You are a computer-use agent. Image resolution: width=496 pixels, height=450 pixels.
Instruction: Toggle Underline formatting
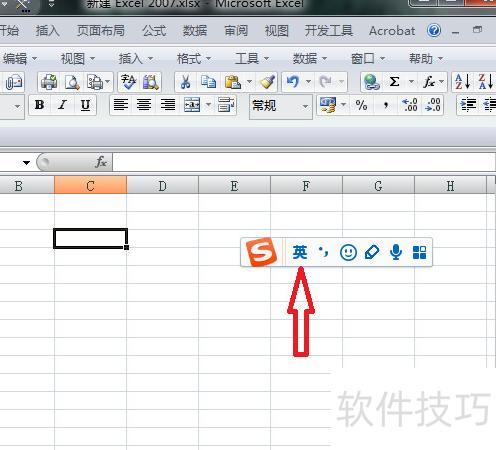click(85, 105)
